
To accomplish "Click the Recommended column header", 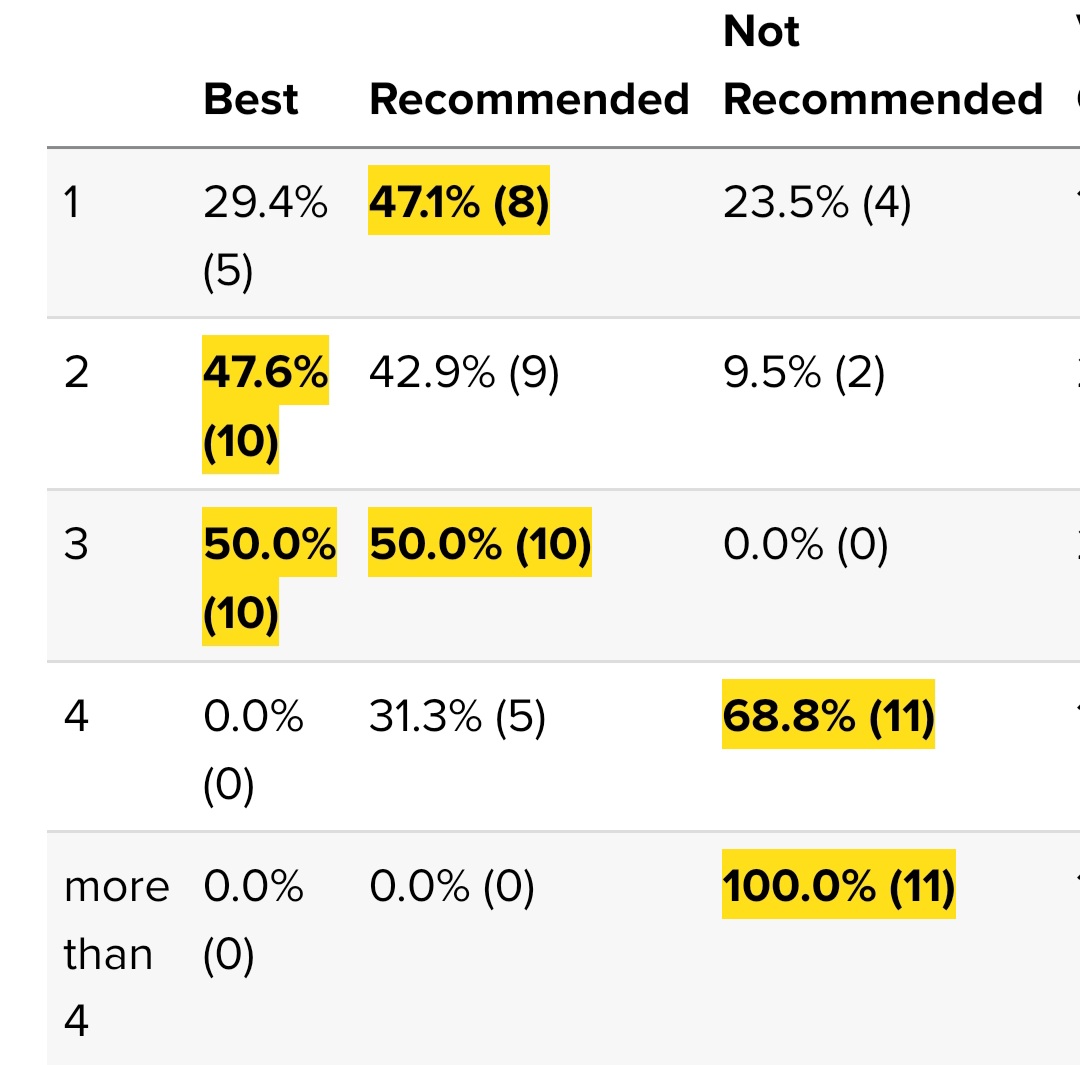I will click(x=529, y=99).
